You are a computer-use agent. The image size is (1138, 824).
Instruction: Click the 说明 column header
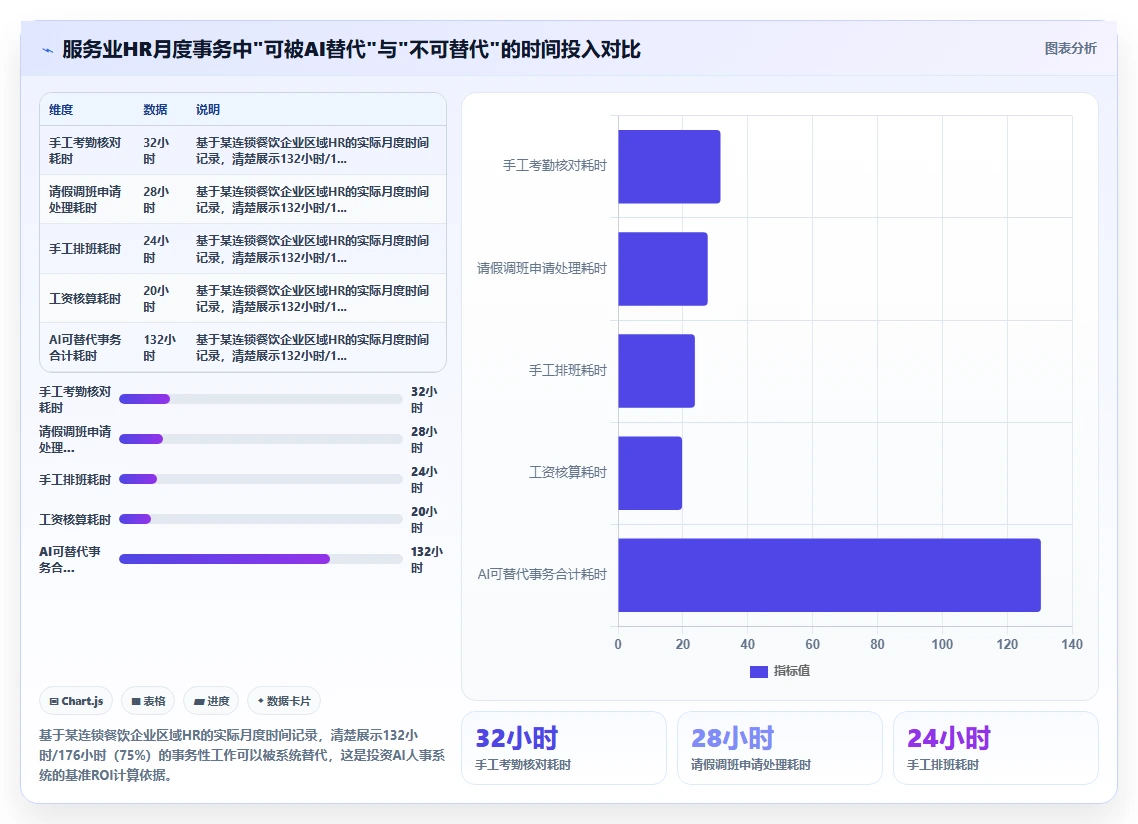[208, 110]
